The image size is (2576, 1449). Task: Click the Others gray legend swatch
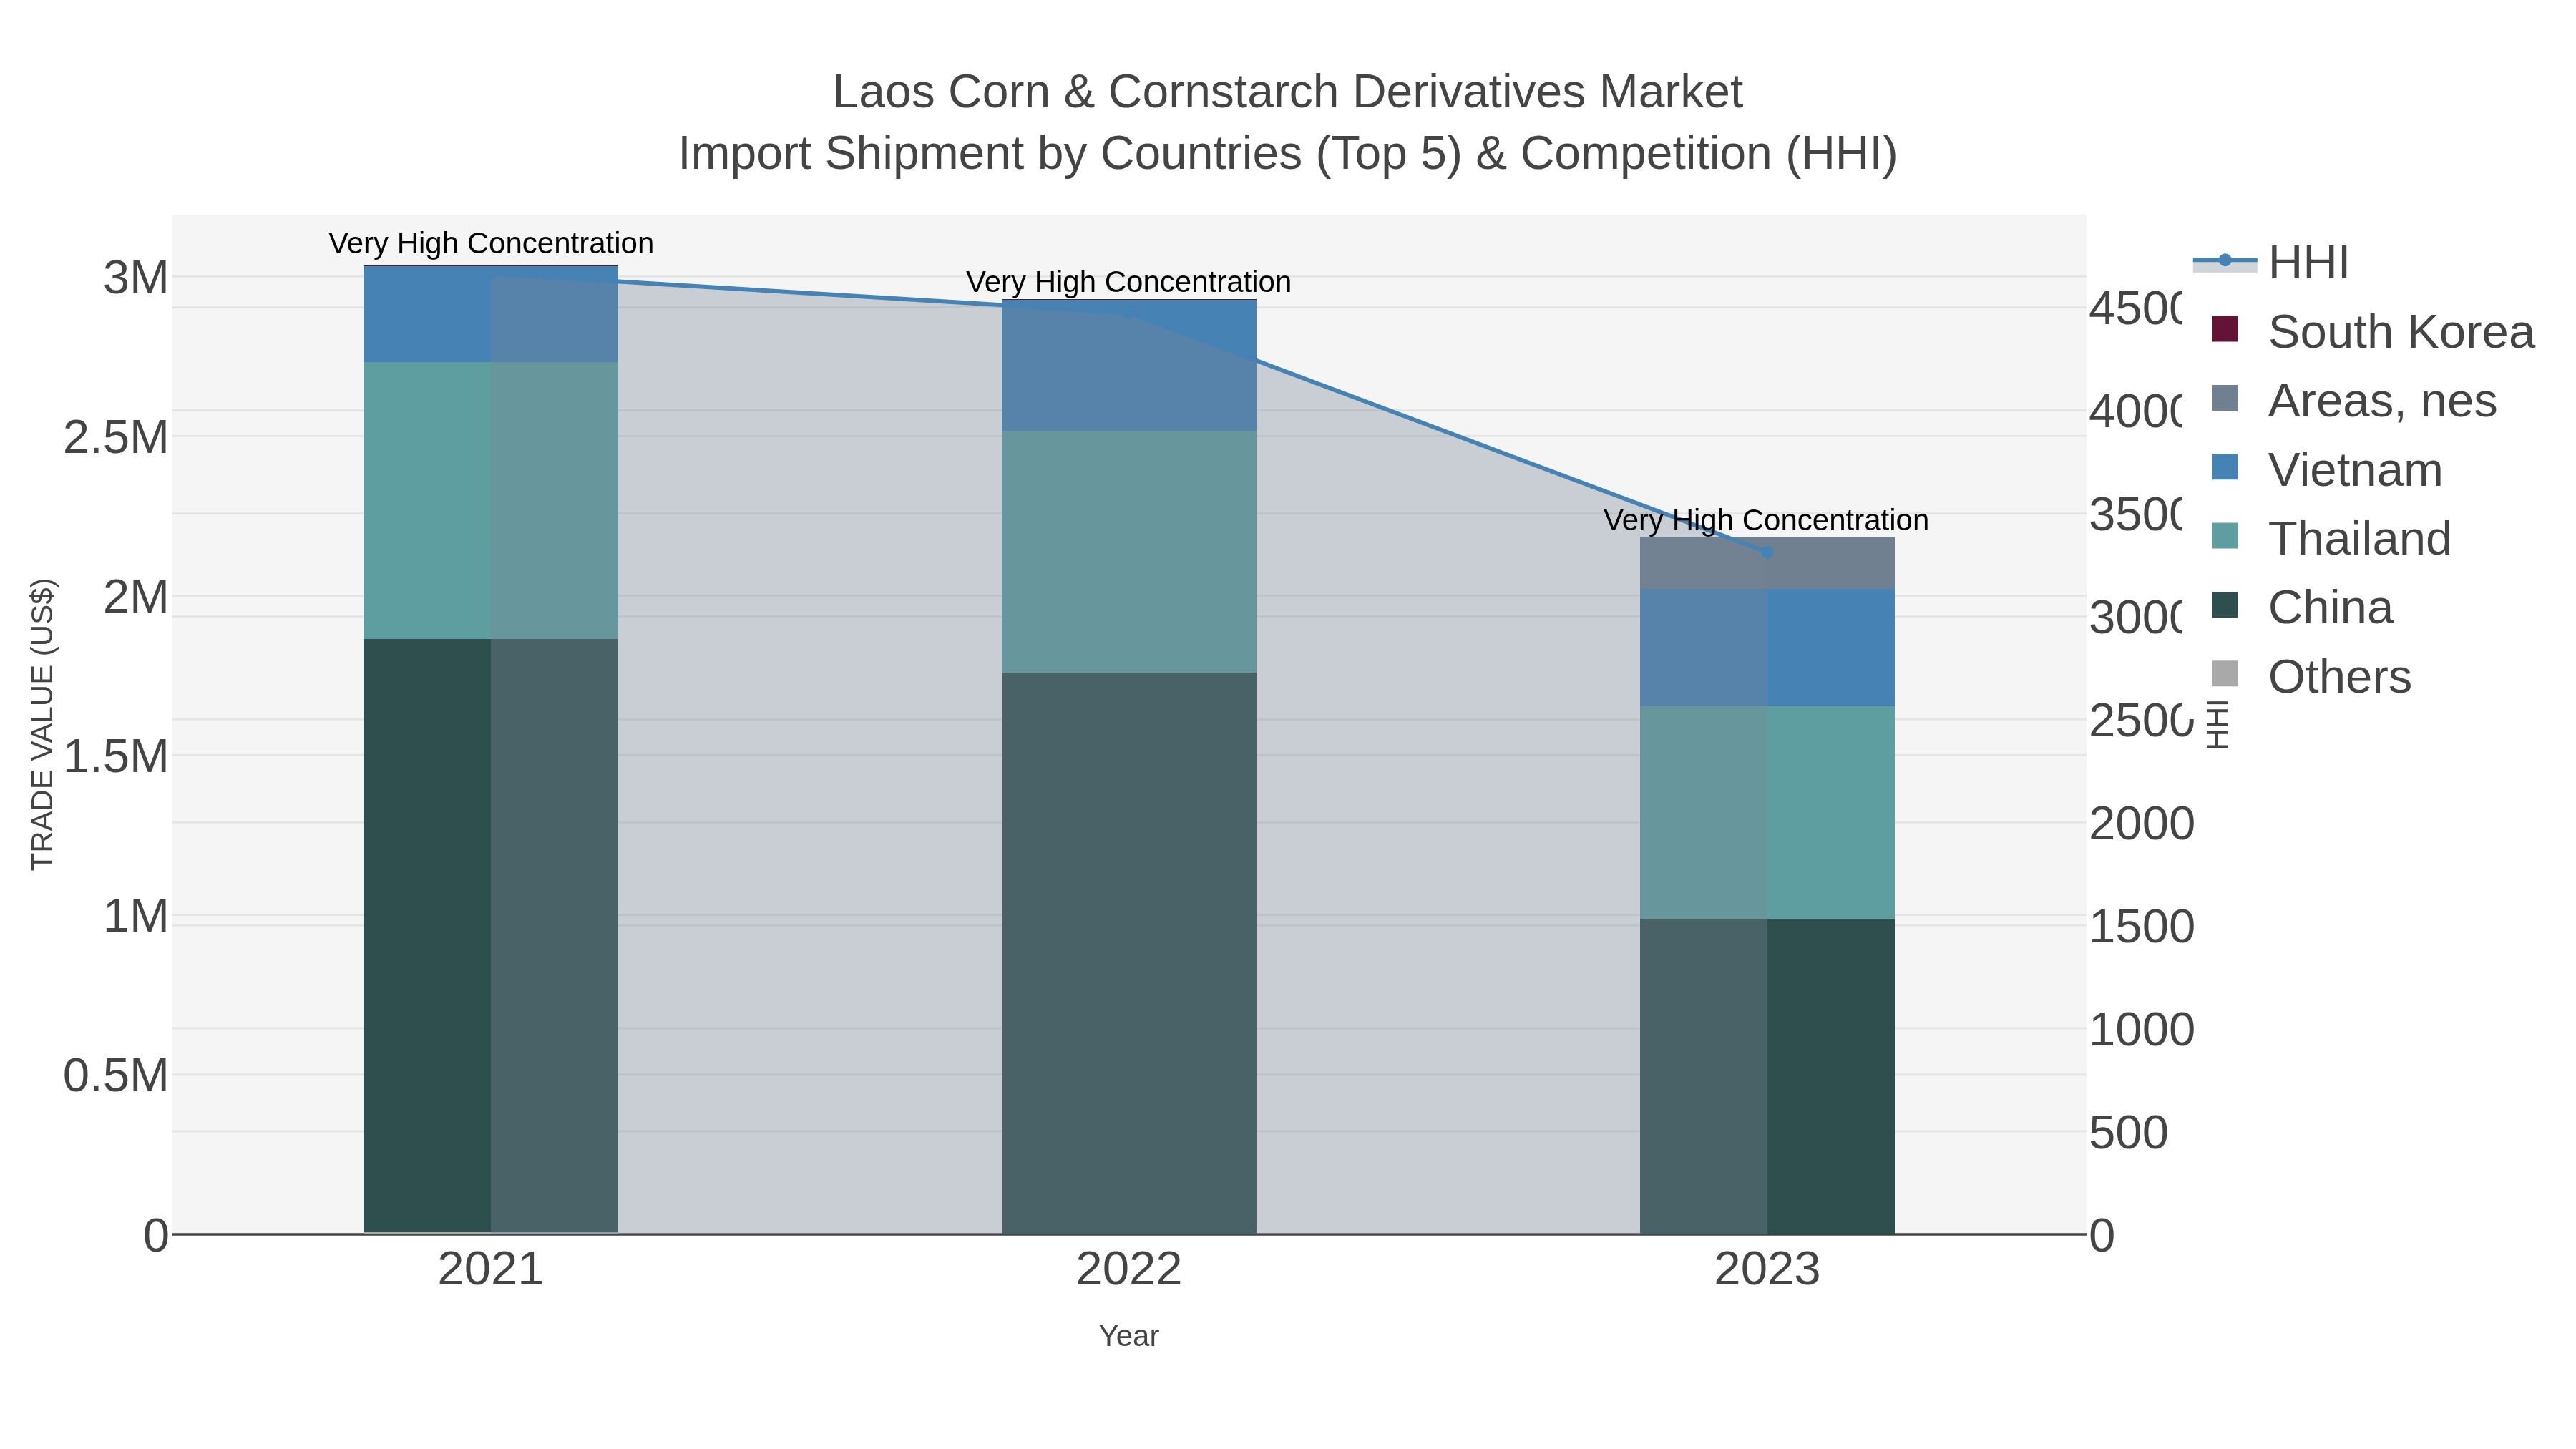2225,674
